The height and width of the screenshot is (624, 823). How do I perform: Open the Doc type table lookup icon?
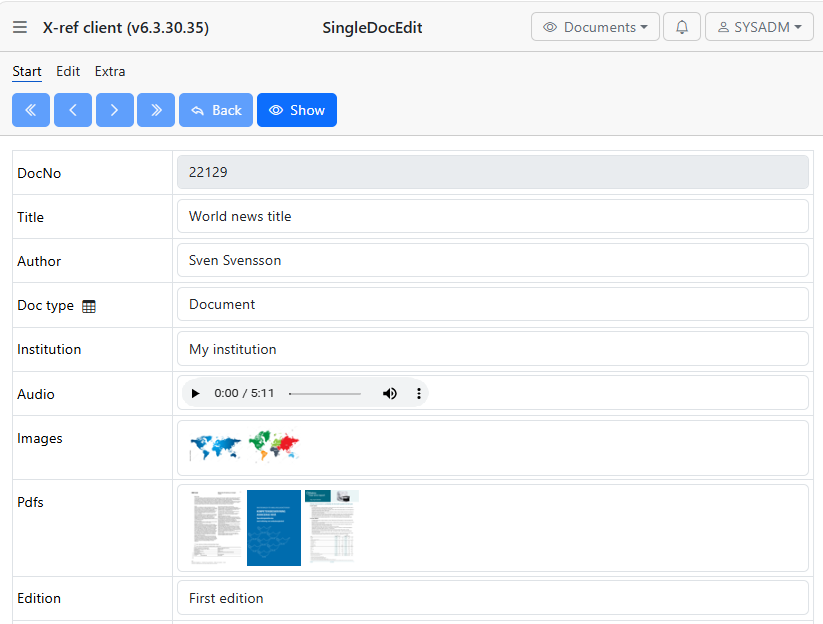(x=89, y=306)
